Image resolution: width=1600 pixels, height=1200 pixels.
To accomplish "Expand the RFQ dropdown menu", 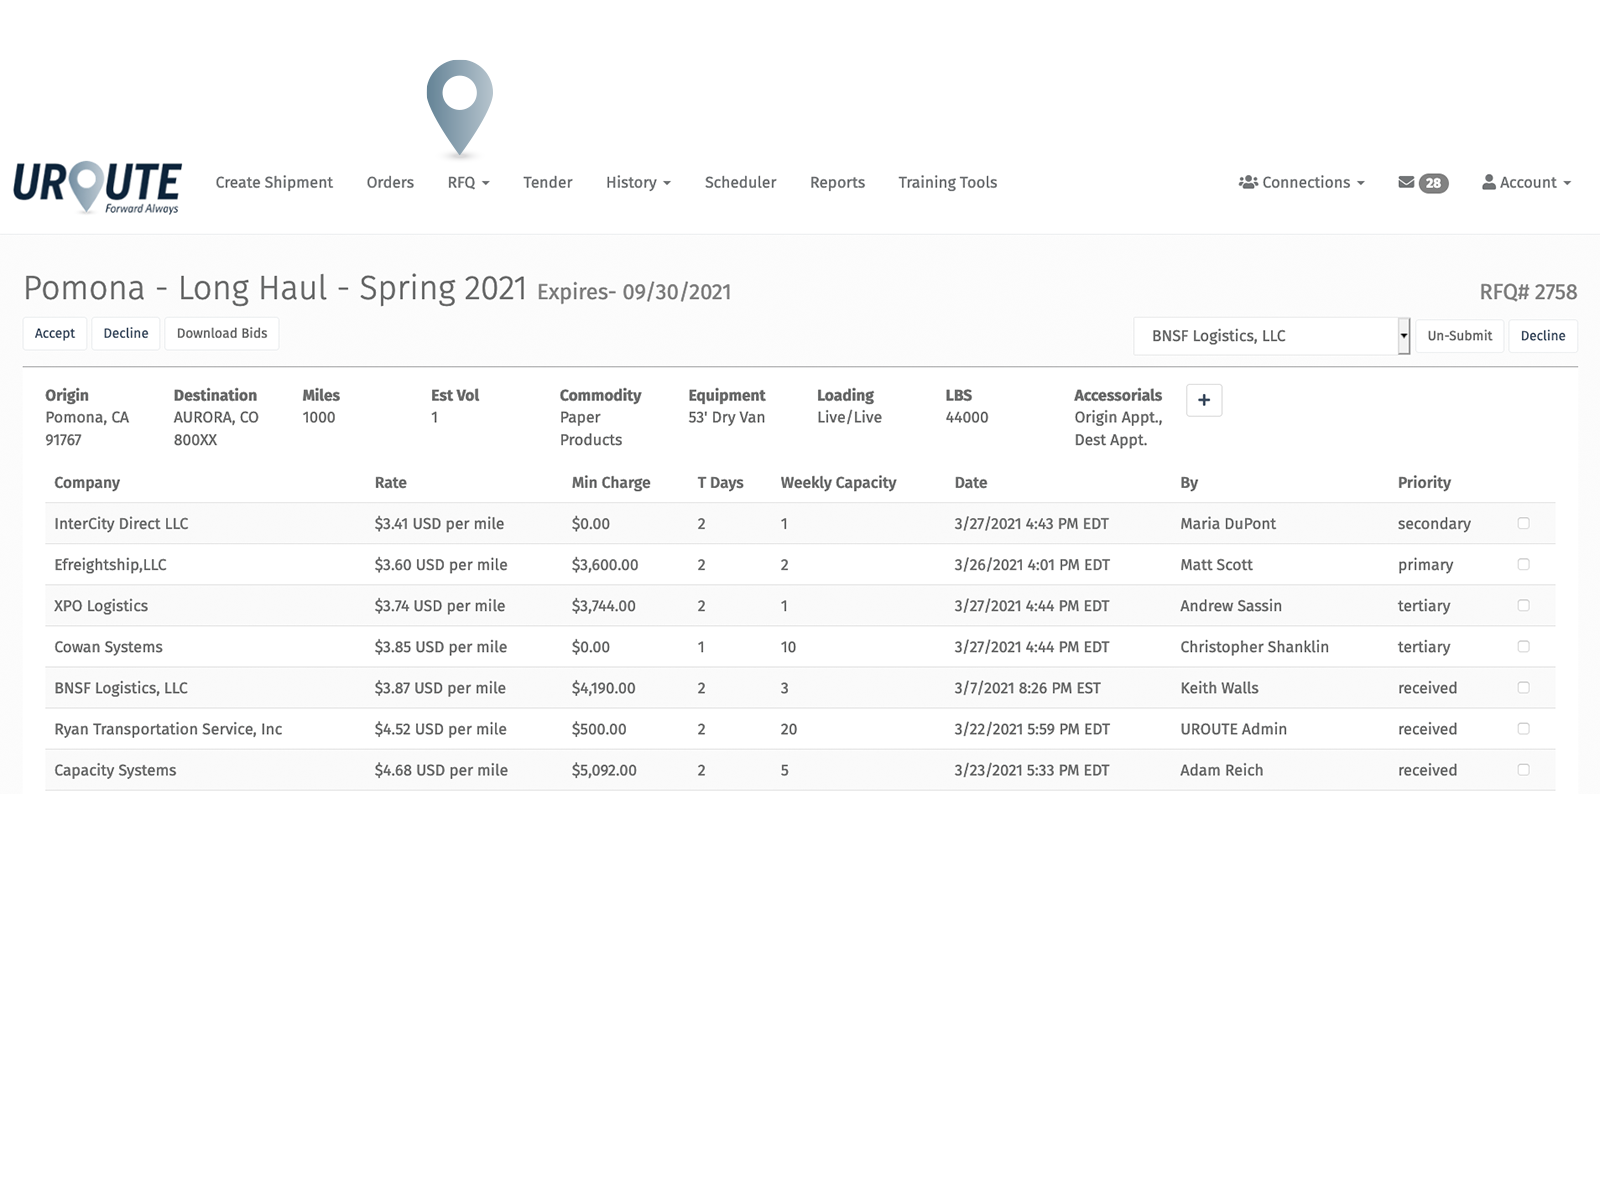I will click(x=468, y=182).
